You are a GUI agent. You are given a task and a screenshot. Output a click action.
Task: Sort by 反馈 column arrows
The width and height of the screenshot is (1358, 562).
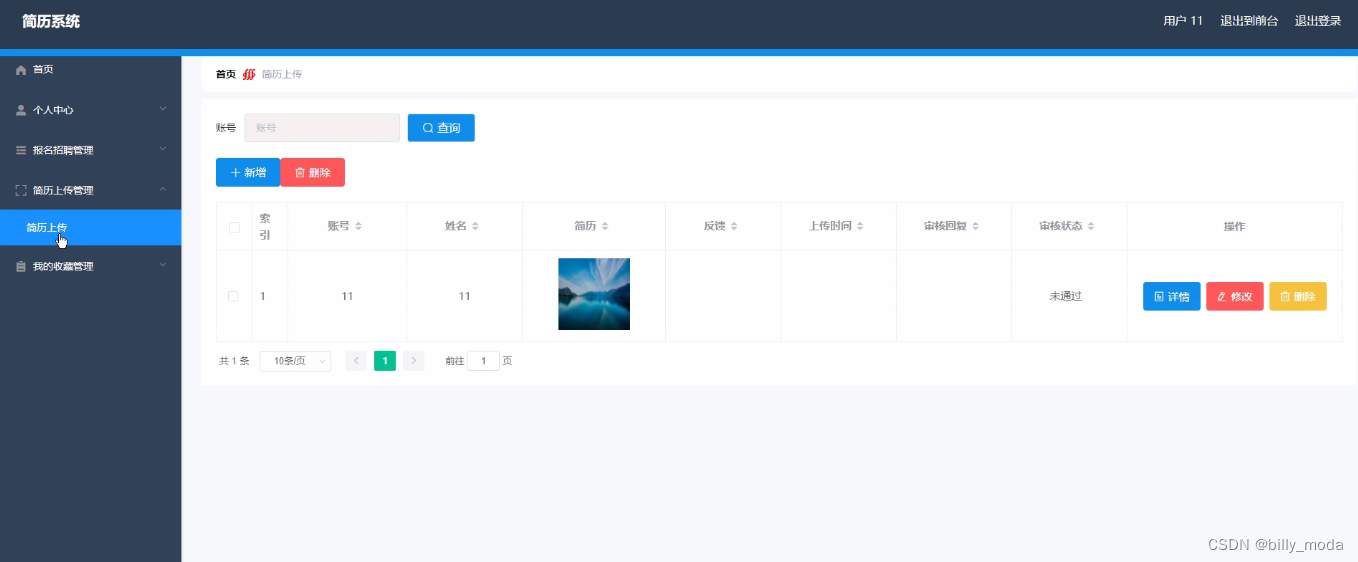click(x=734, y=227)
